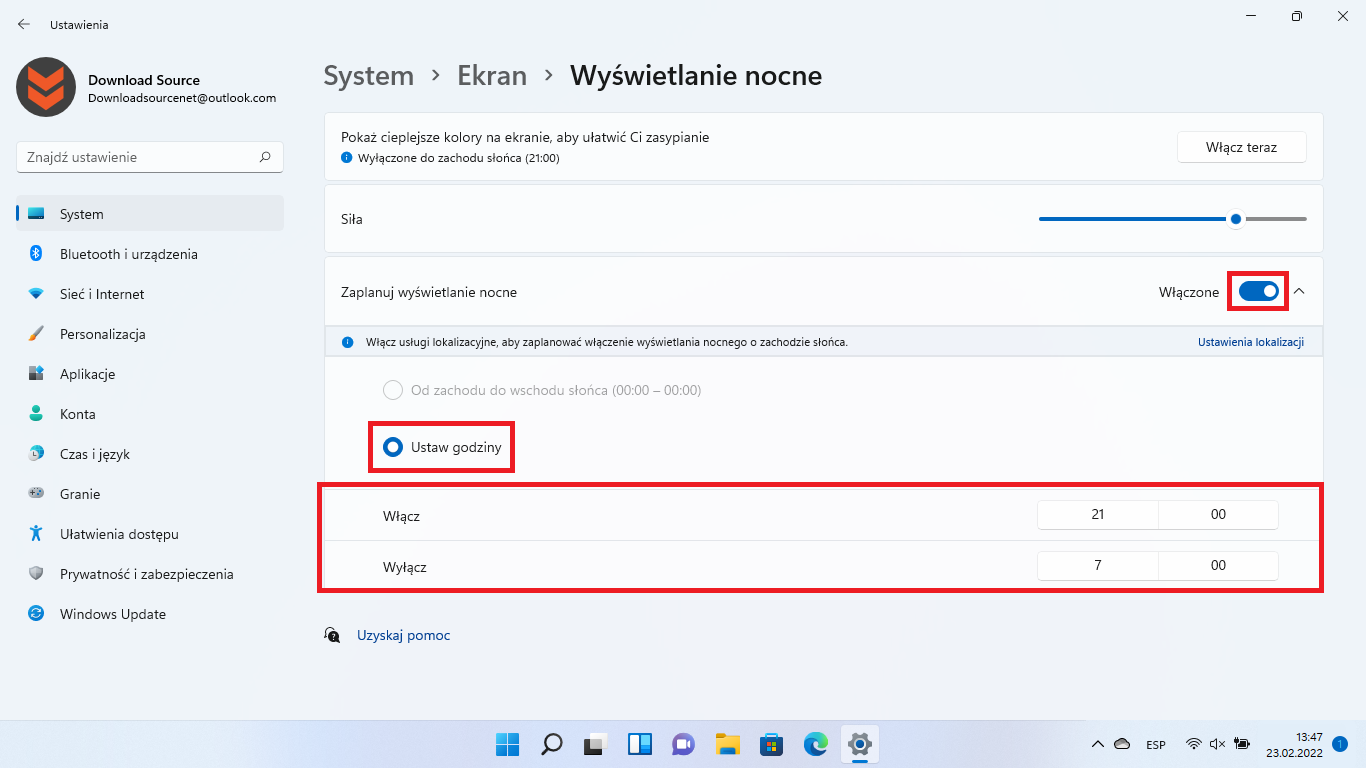
Task: Open the Wyłącz minutes picker showing 00
Action: [1218, 565]
